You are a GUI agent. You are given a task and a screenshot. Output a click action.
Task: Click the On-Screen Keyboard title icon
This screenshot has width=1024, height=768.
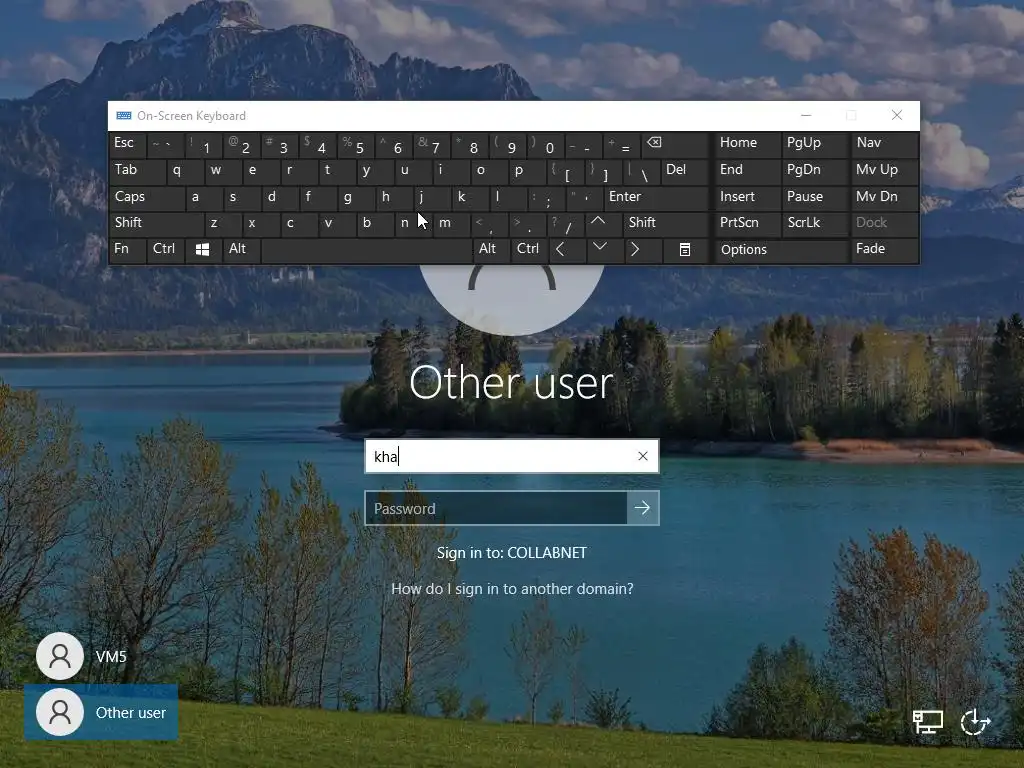pos(123,116)
